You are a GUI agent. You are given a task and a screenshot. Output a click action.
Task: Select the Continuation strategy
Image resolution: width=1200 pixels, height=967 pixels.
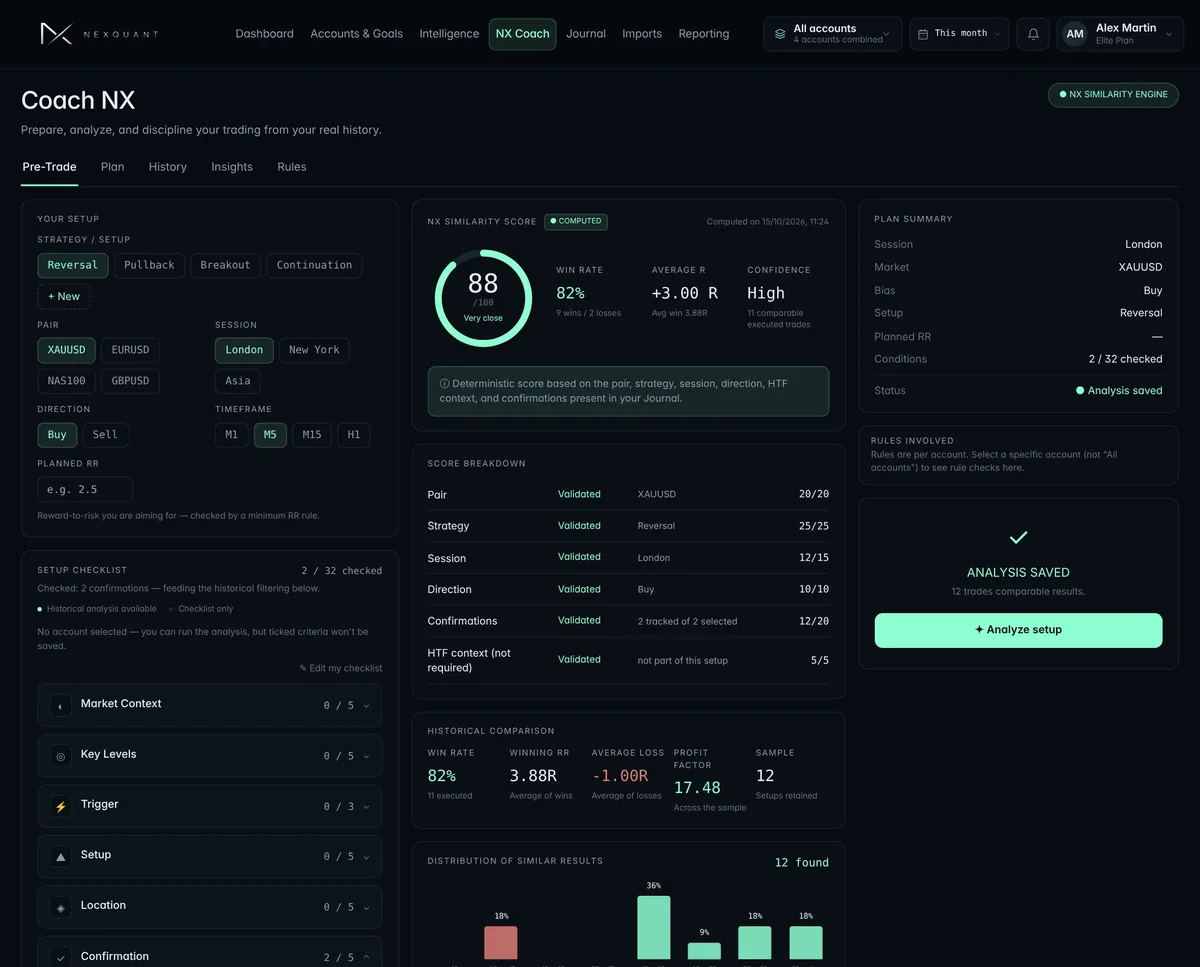314,265
